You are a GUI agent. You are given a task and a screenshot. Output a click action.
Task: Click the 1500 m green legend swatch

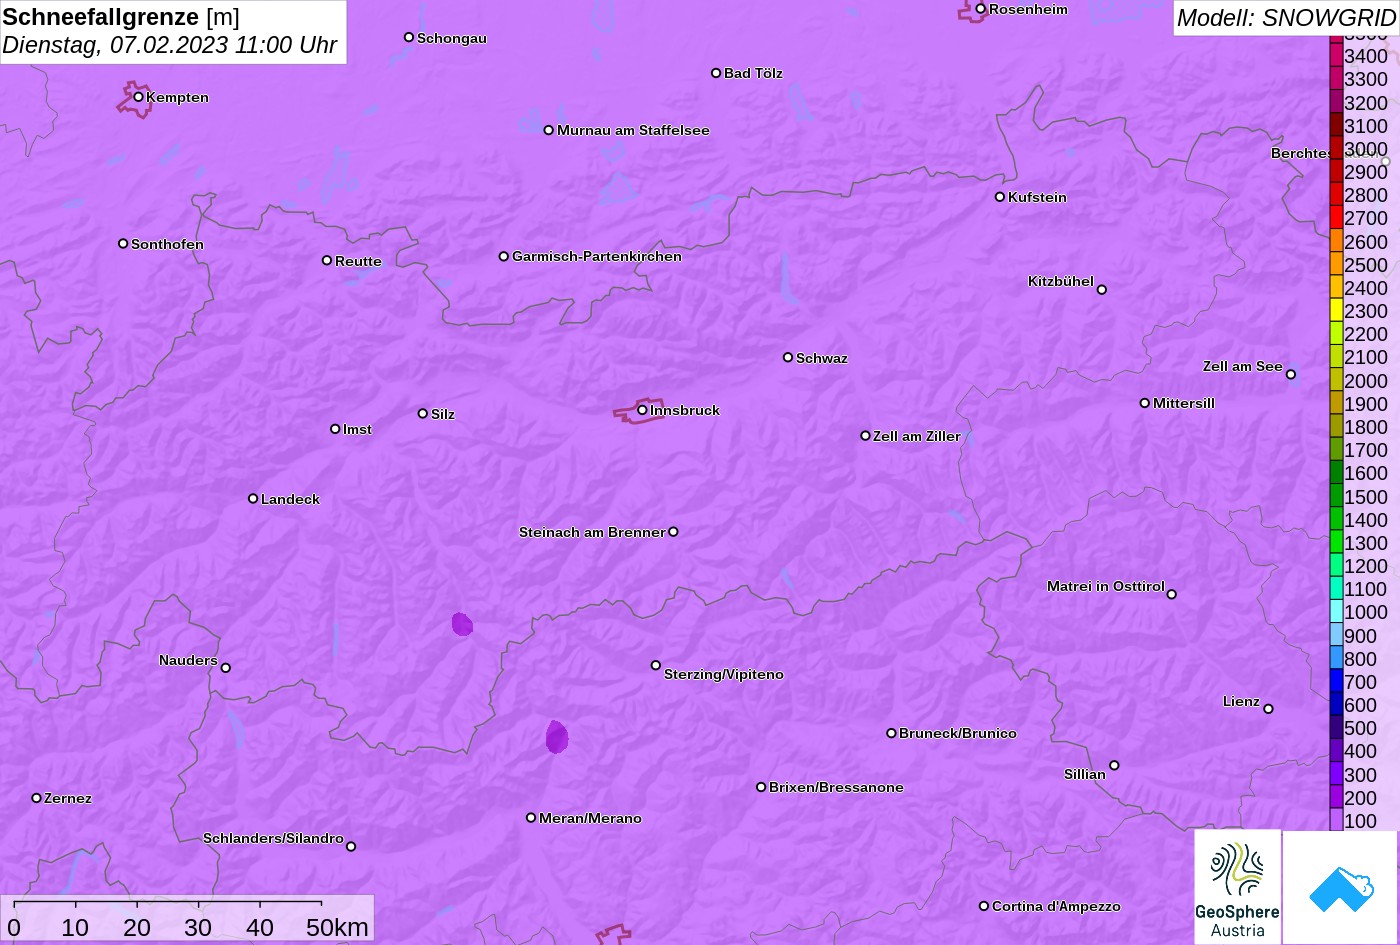tap(1336, 497)
